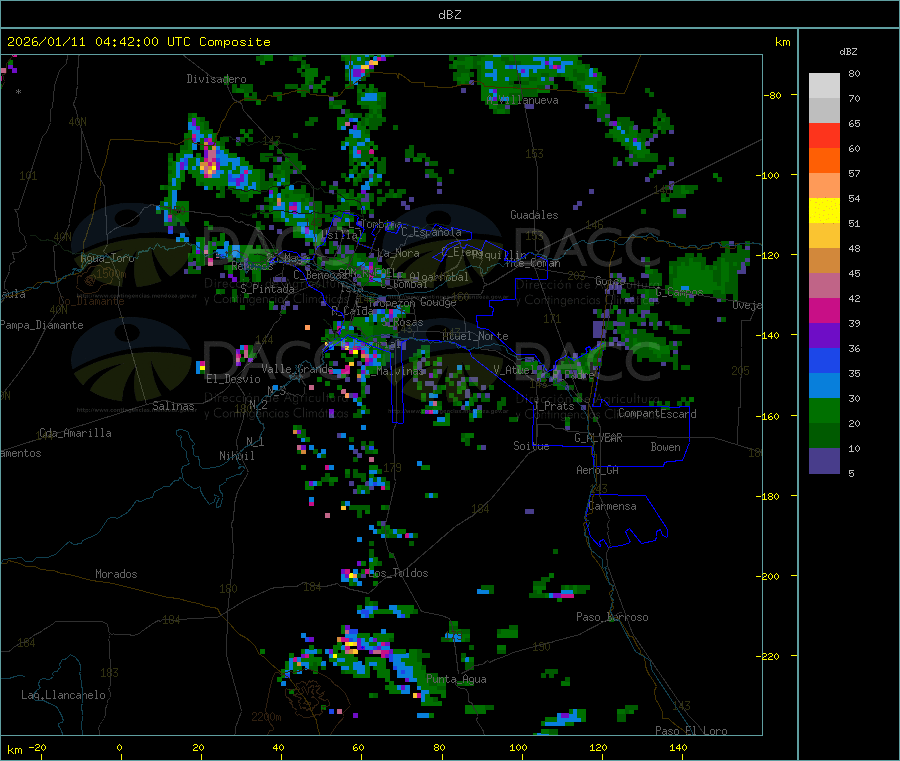Screen dimensions: 900x761
Task: Click the -200 km vertical axis tick
Action: (x=770, y=576)
